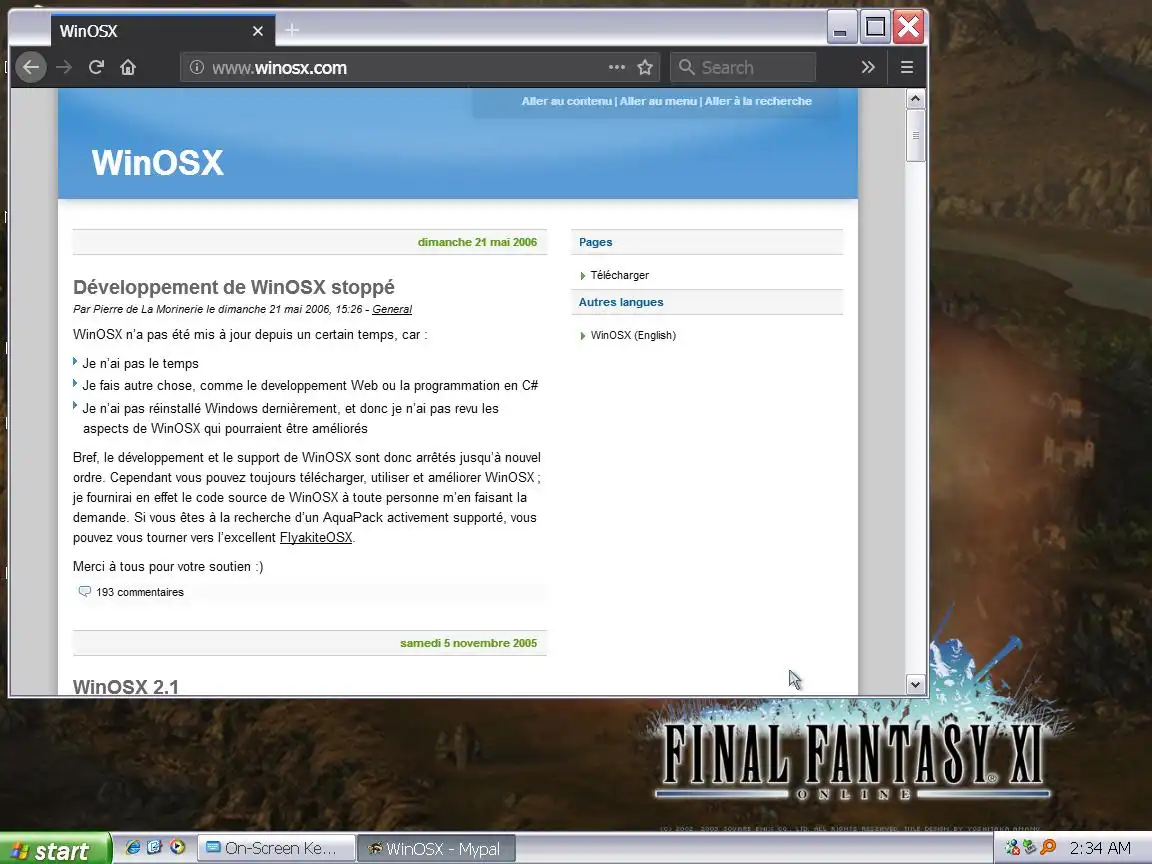Click the network connection tray icon with red X
The image size is (1152, 864).
[x=1012, y=848]
